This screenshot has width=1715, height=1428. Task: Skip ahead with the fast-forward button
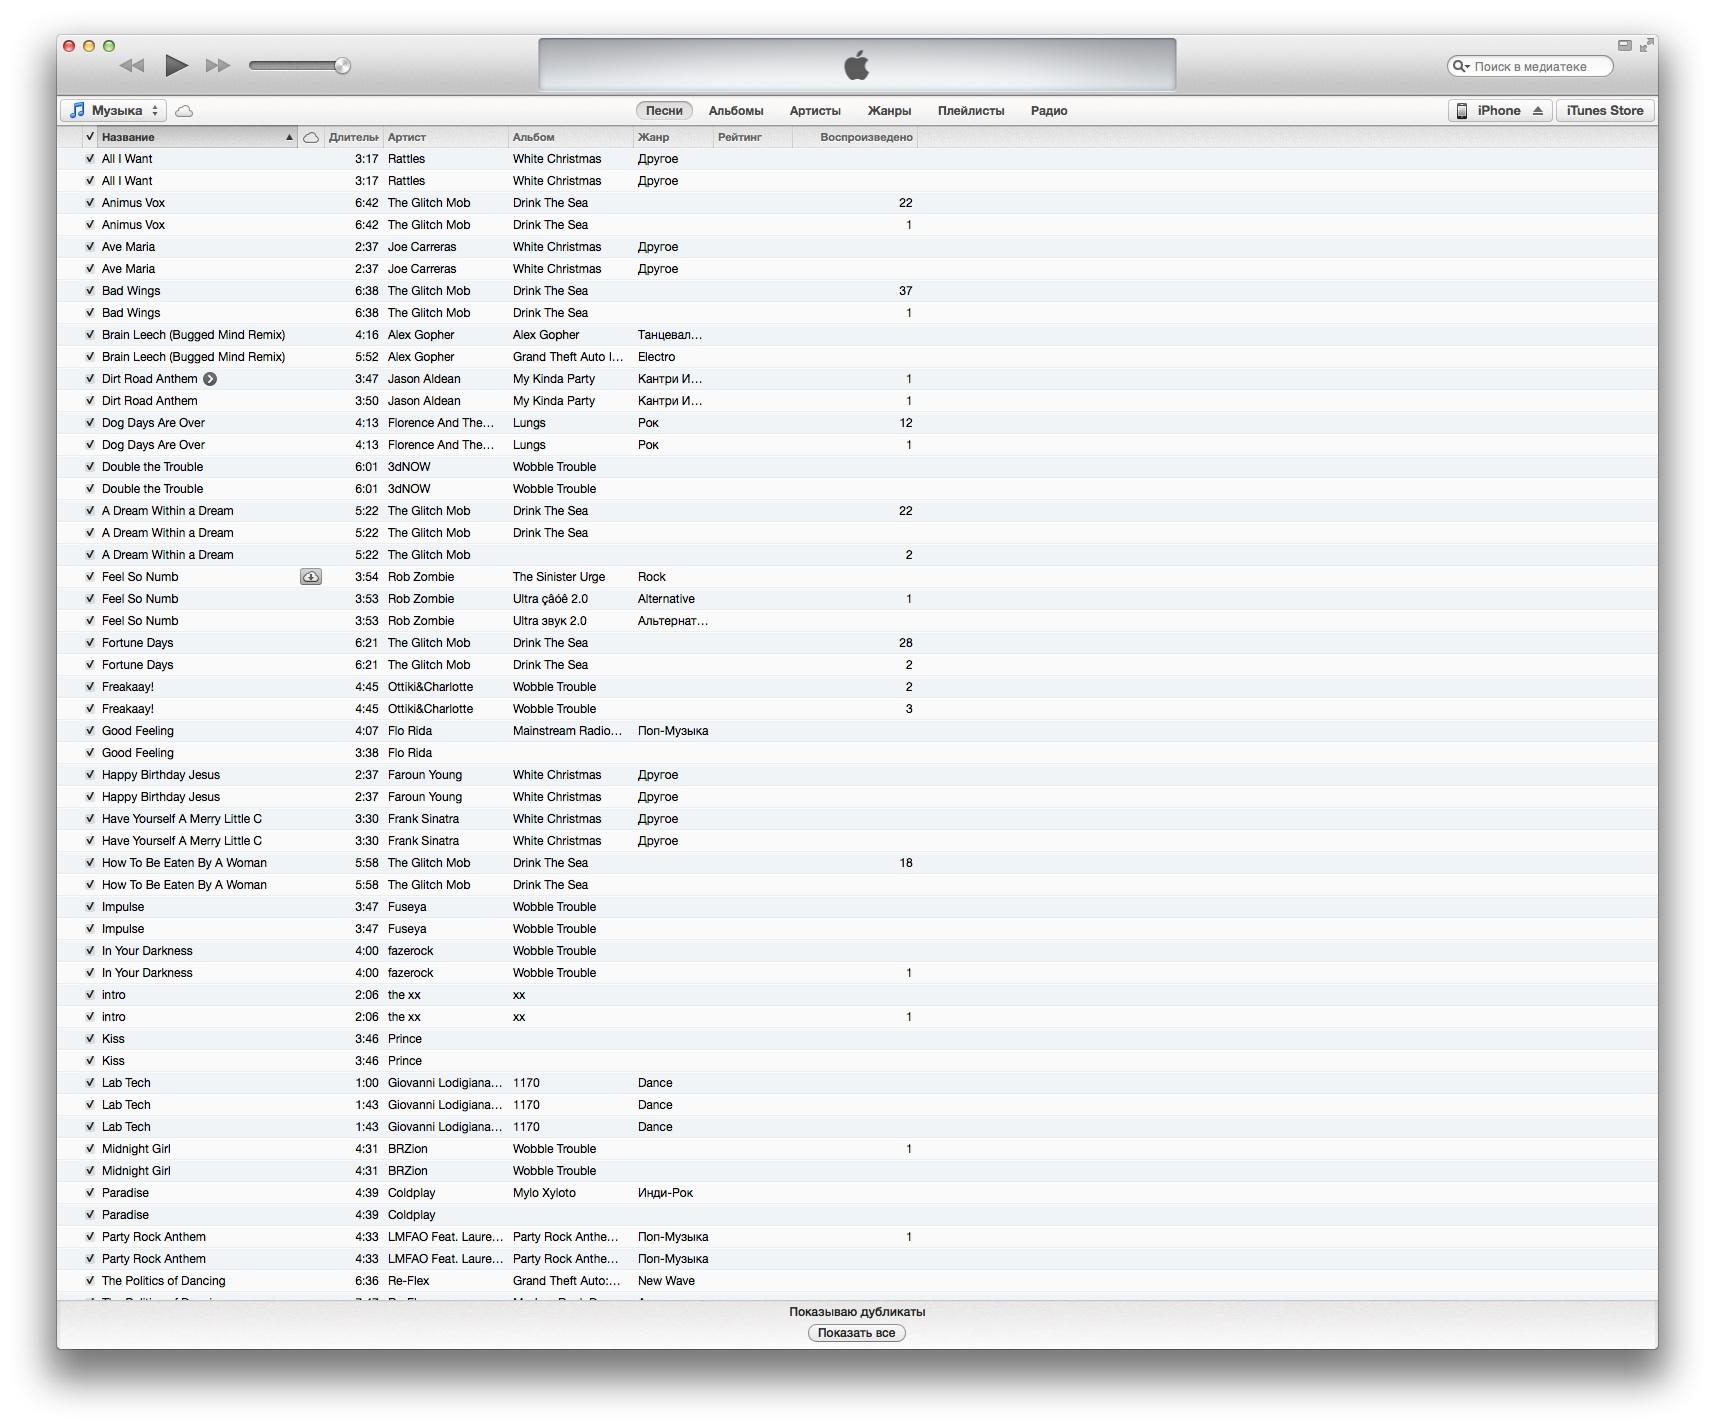point(218,66)
